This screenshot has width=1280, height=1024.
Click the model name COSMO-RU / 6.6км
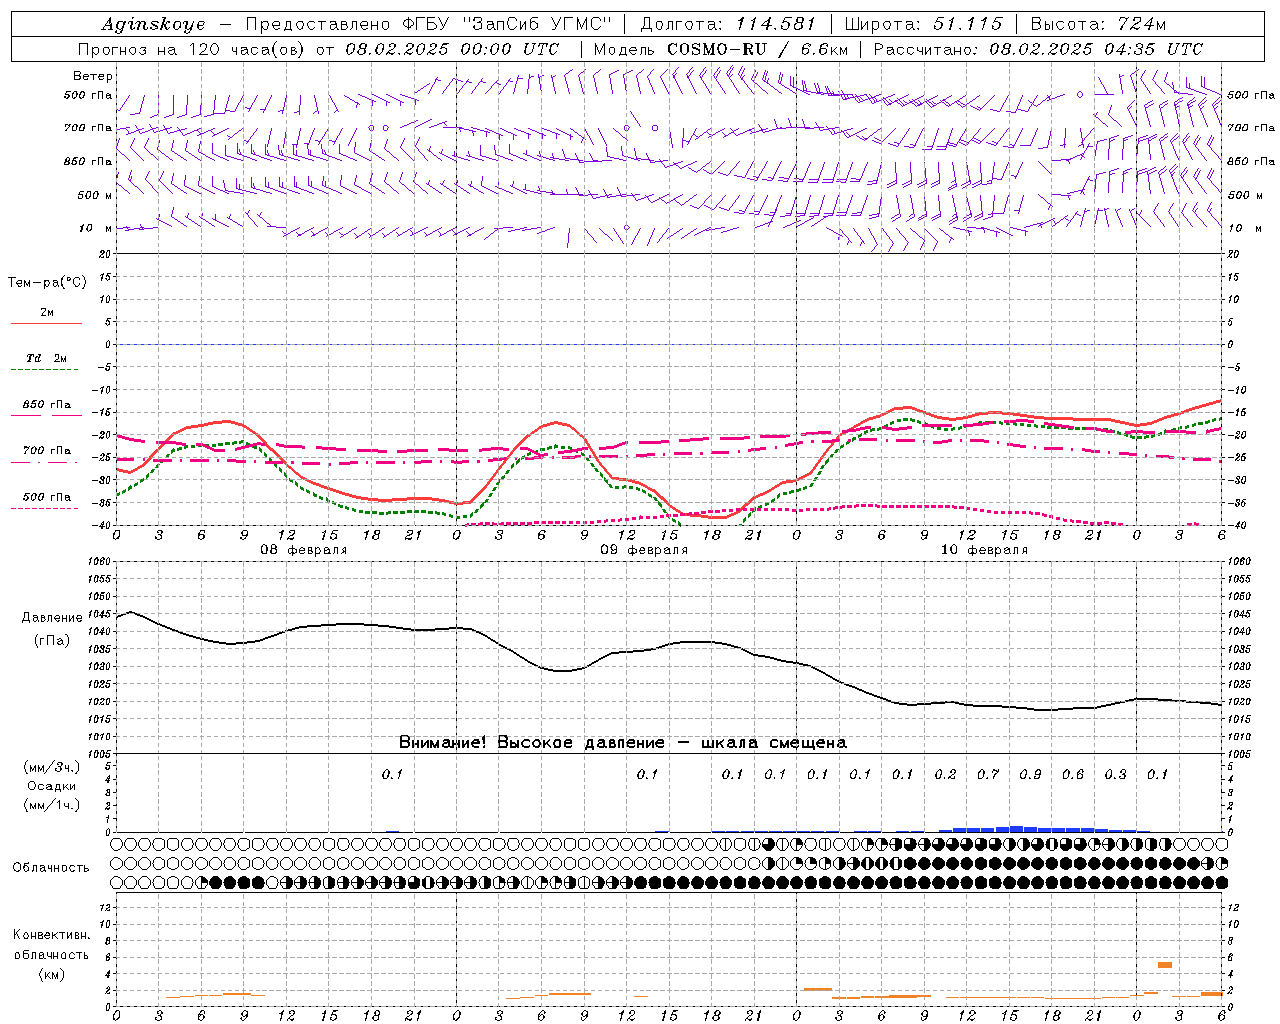pos(758,49)
